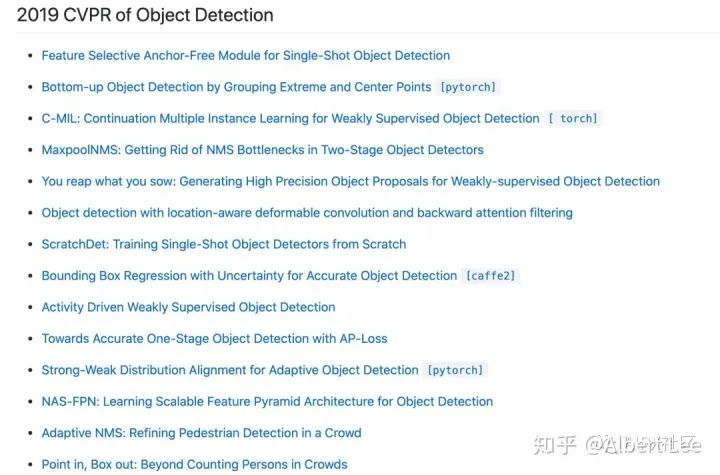Open Activity Driven Weakly Supervised Detection link
The width and height of the screenshot is (720, 475).
189,307
